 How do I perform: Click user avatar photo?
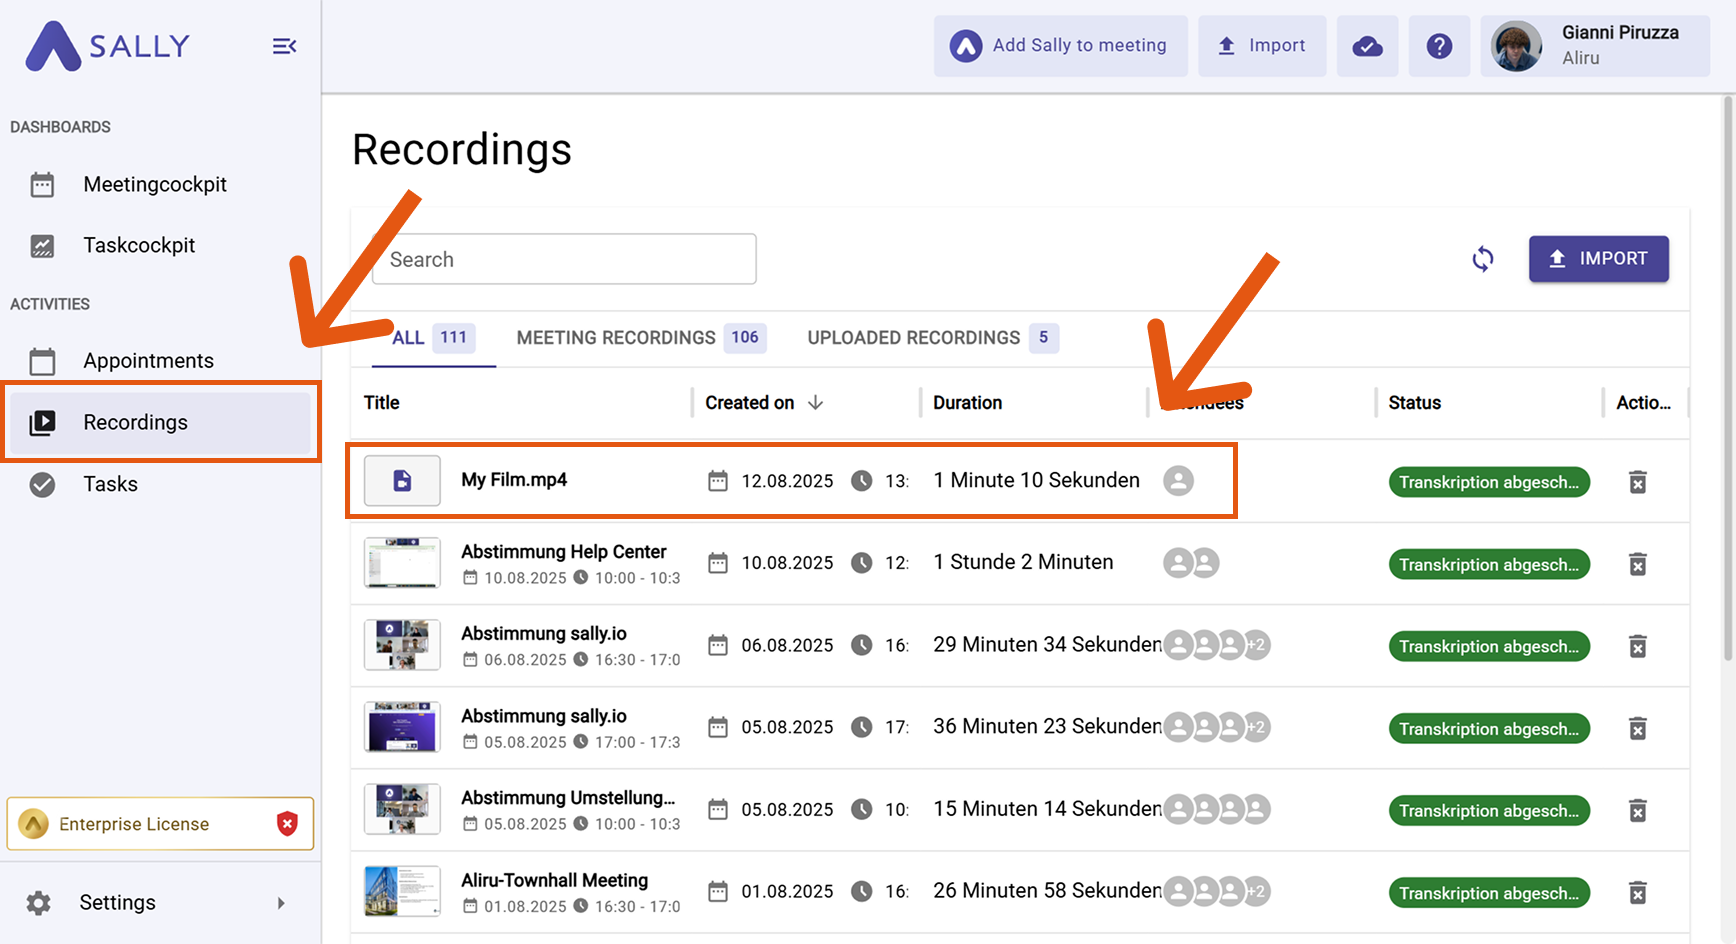click(x=1516, y=46)
